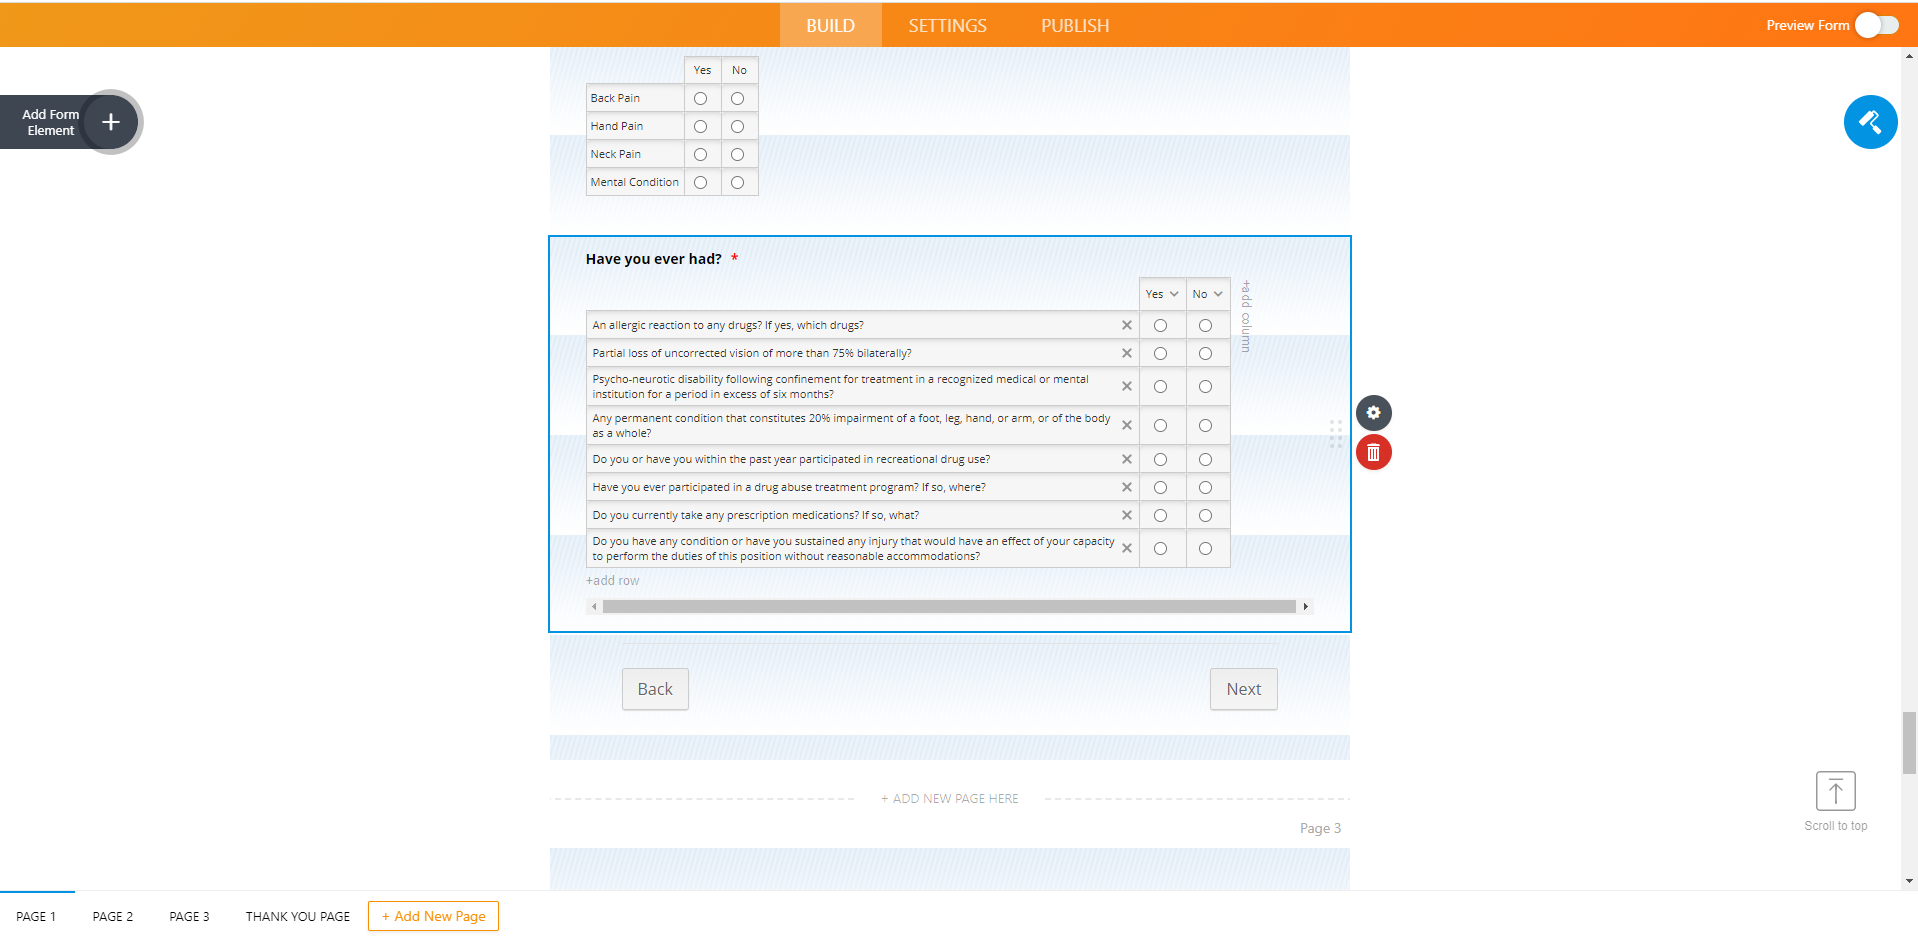Remove the allergic reaction row
The height and width of the screenshot is (940, 1918).
coord(1126,325)
